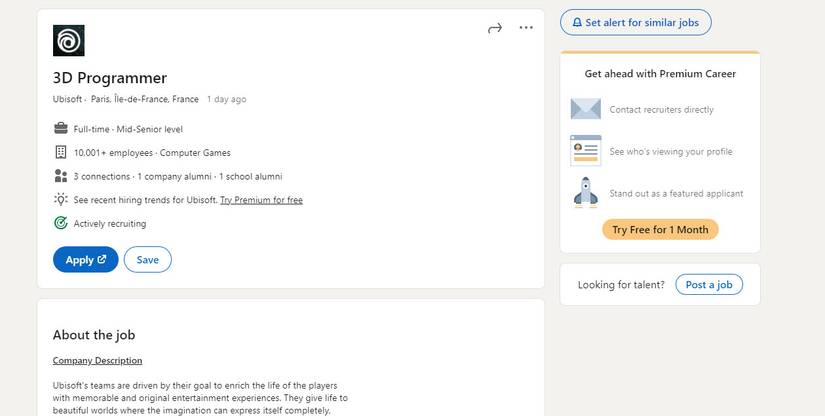825x416 pixels.
Task: Click the 3D Programmer job title
Action: click(110, 78)
